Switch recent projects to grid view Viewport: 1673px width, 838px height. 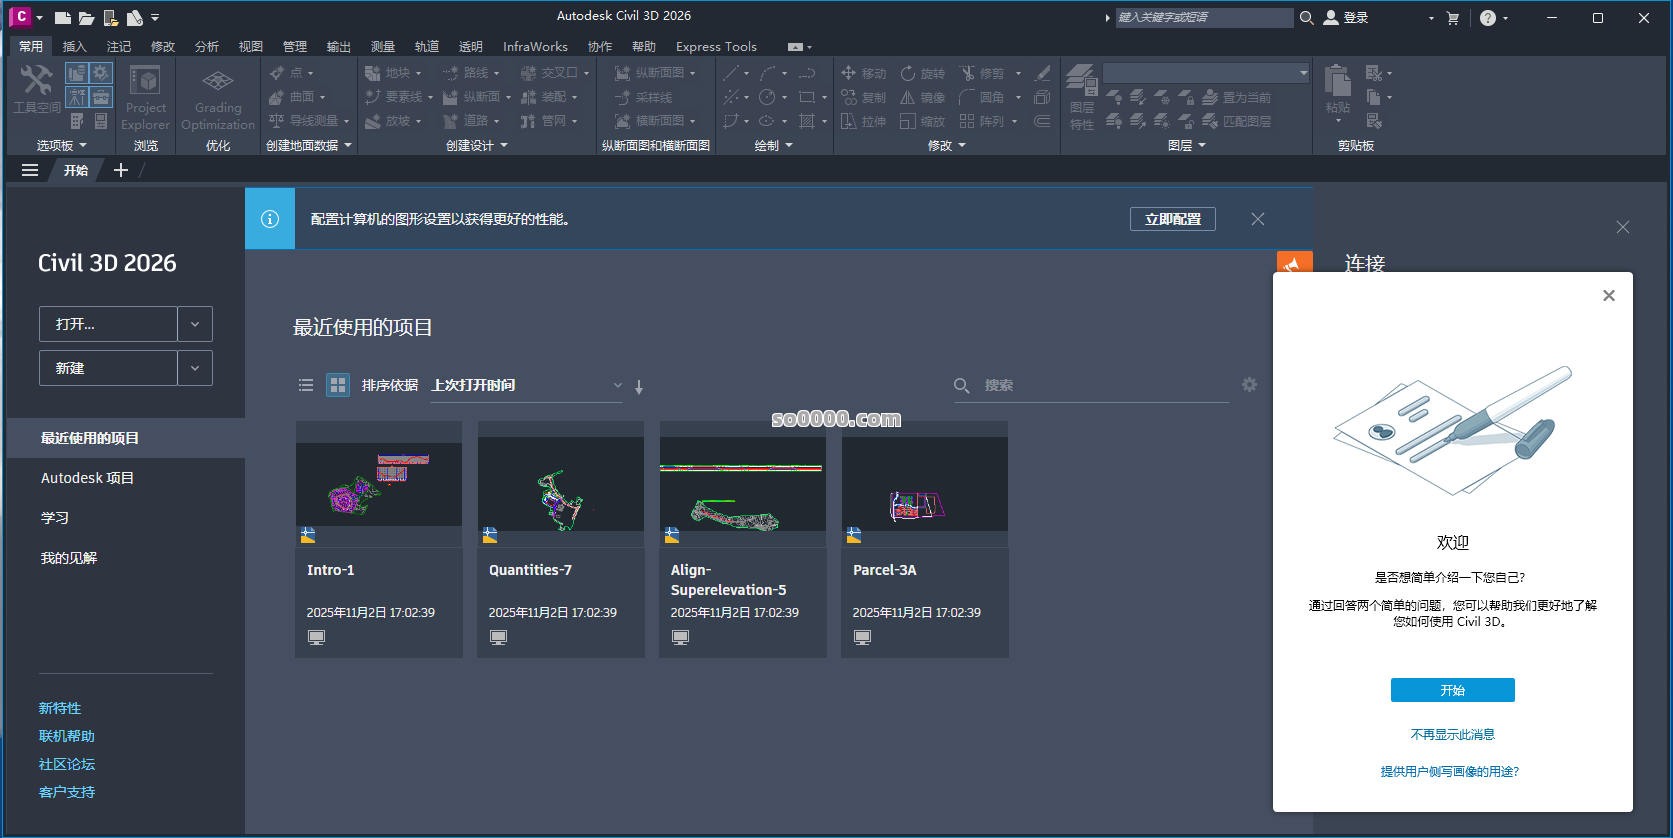tap(338, 385)
